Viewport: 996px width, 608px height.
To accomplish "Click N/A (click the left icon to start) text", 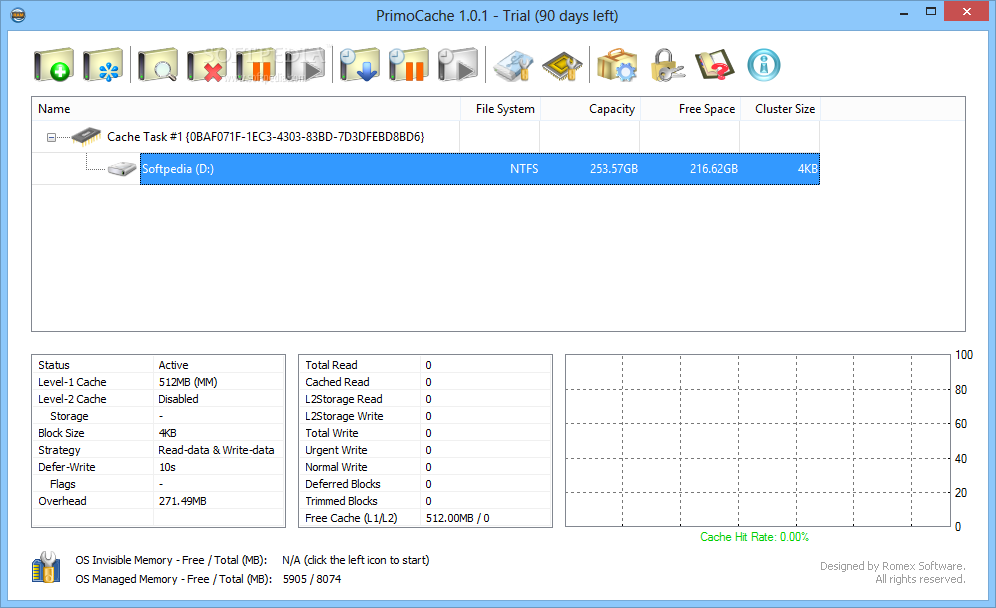I will click(356, 560).
